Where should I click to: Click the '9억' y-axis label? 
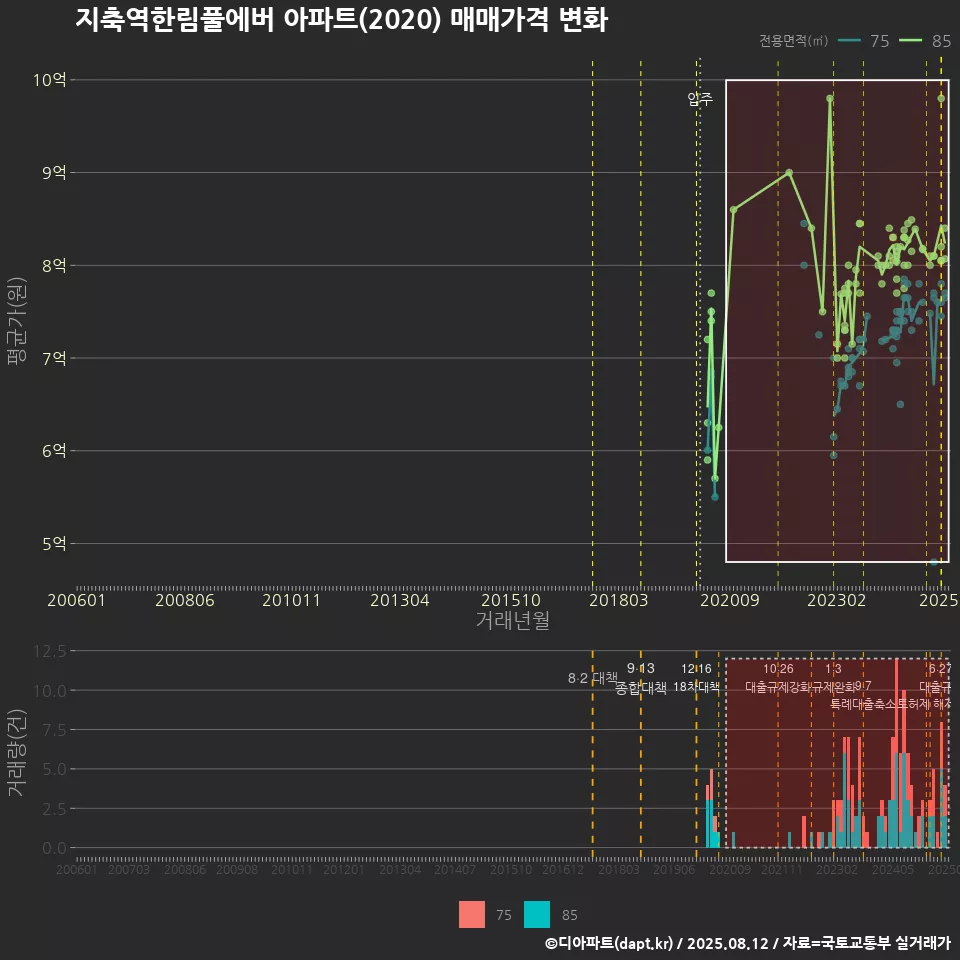click(54, 173)
